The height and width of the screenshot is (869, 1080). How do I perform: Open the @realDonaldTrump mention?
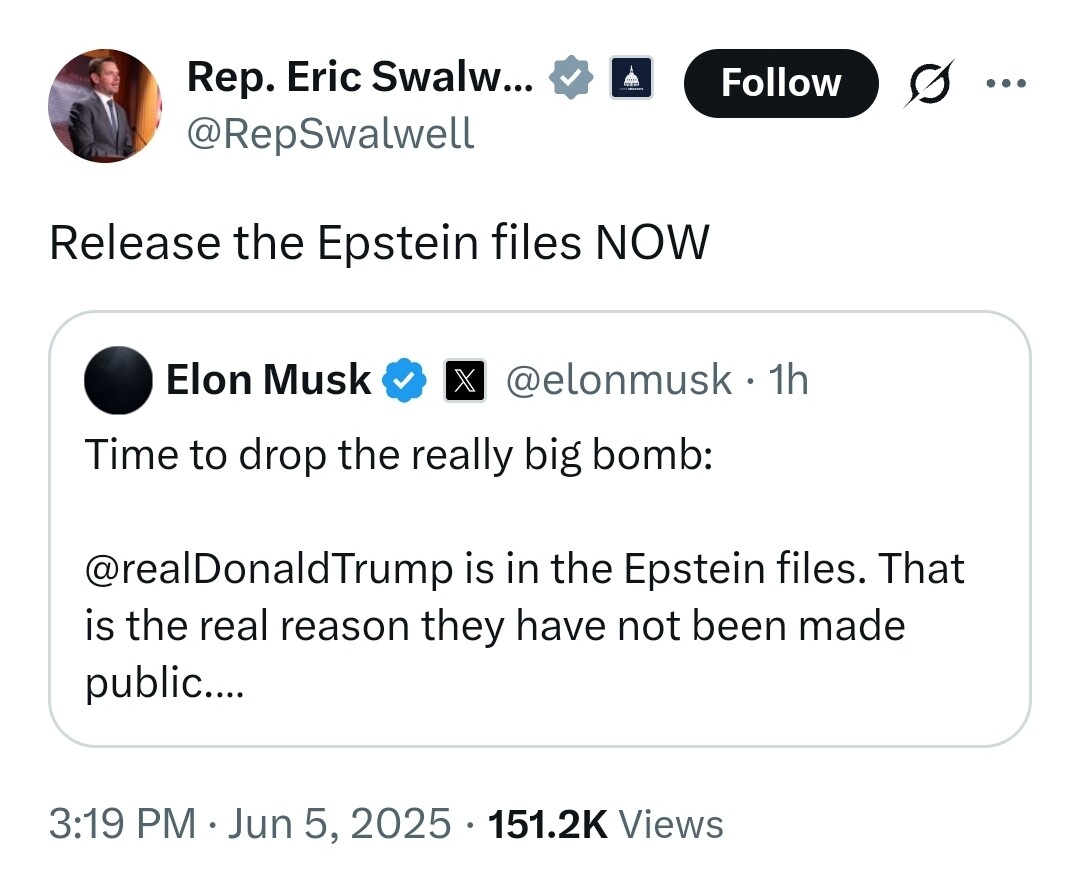(268, 569)
